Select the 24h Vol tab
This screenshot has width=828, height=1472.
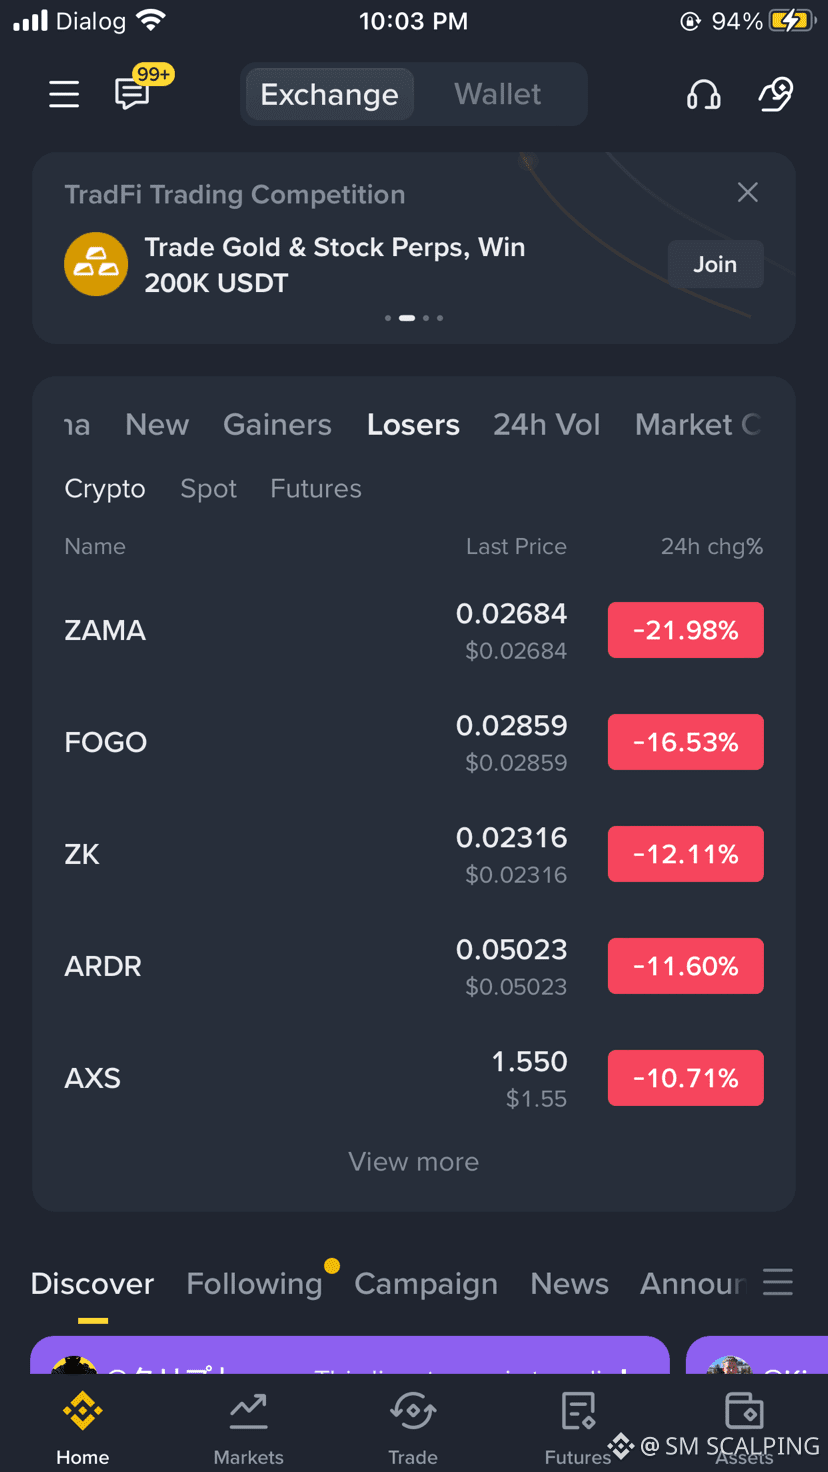click(547, 424)
